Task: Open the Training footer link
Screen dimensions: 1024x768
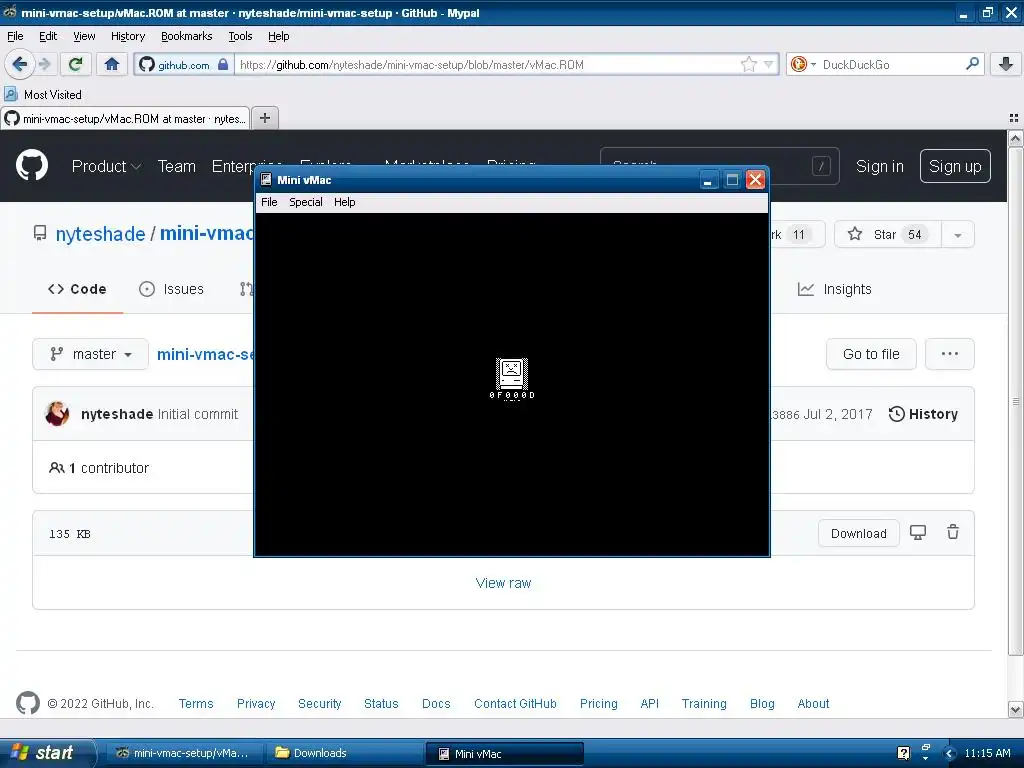Action: [x=704, y=703]
